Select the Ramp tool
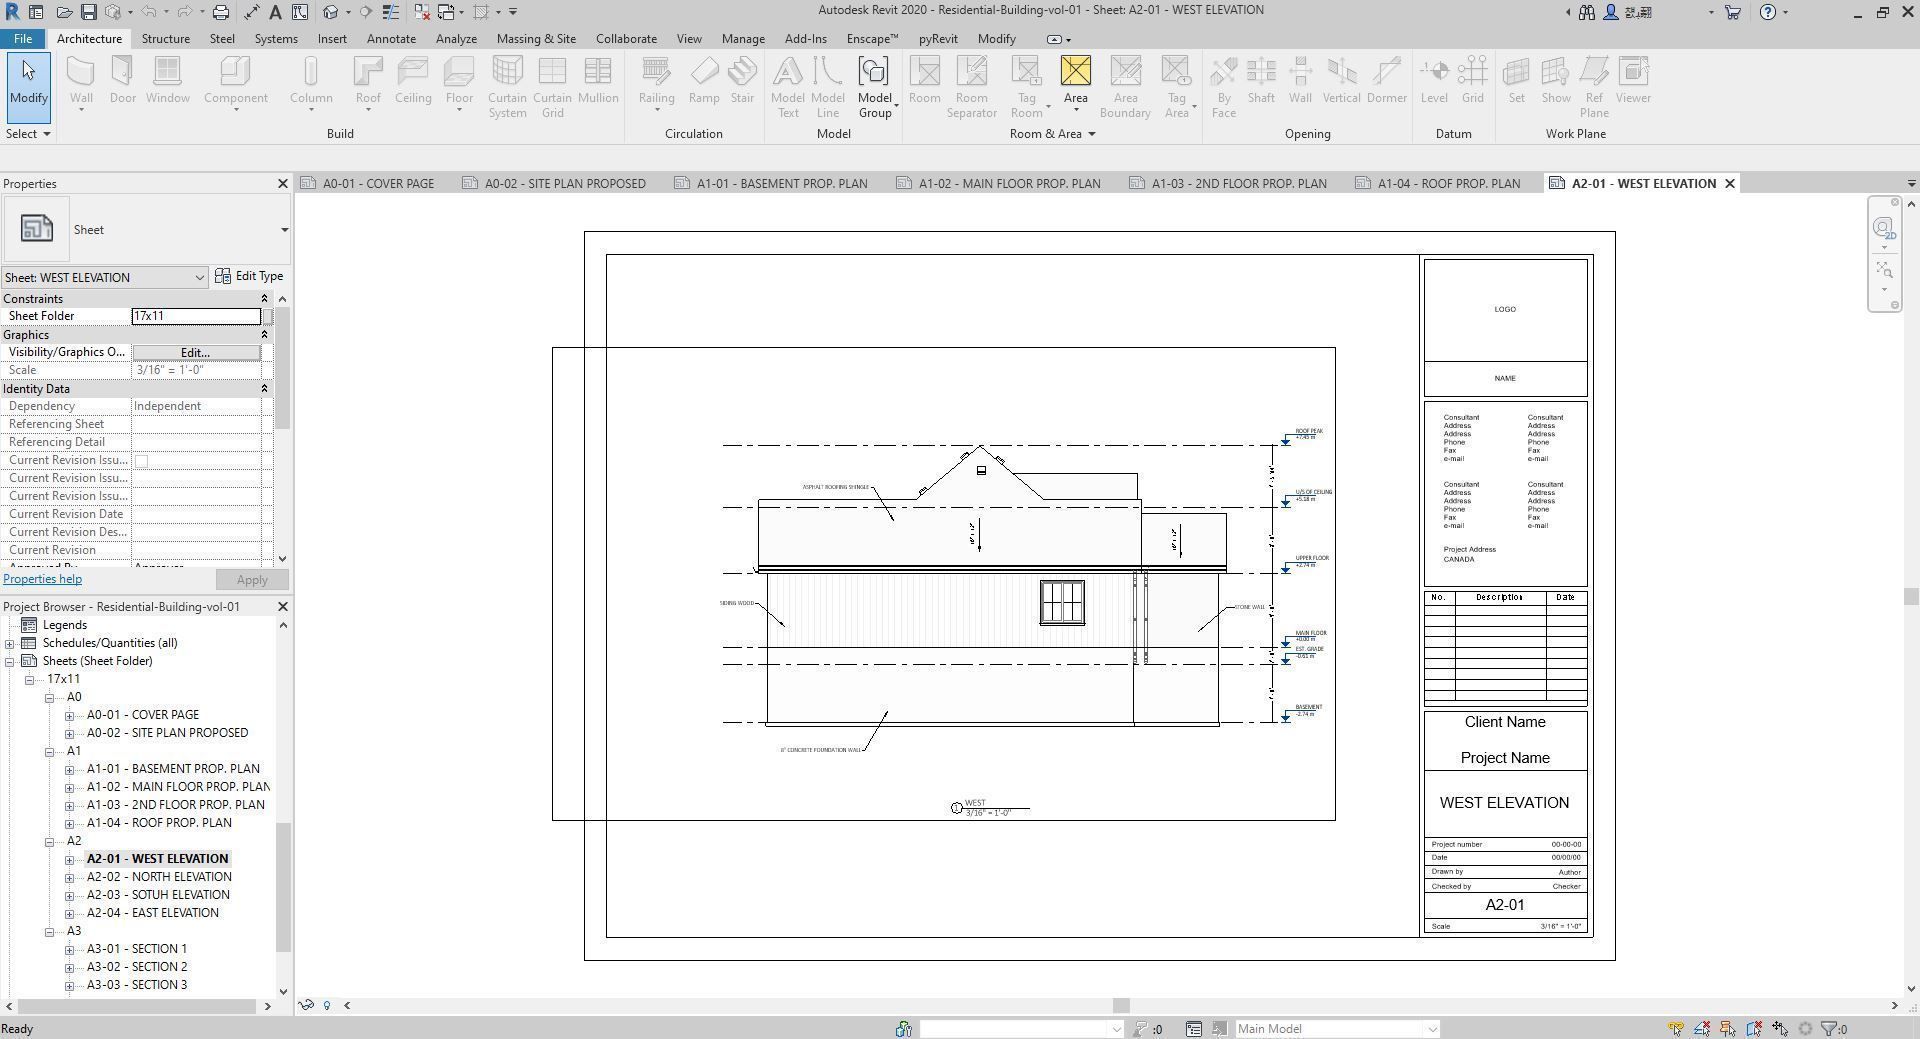Viewport: 1920px width, 1039px height. [704, 80]
